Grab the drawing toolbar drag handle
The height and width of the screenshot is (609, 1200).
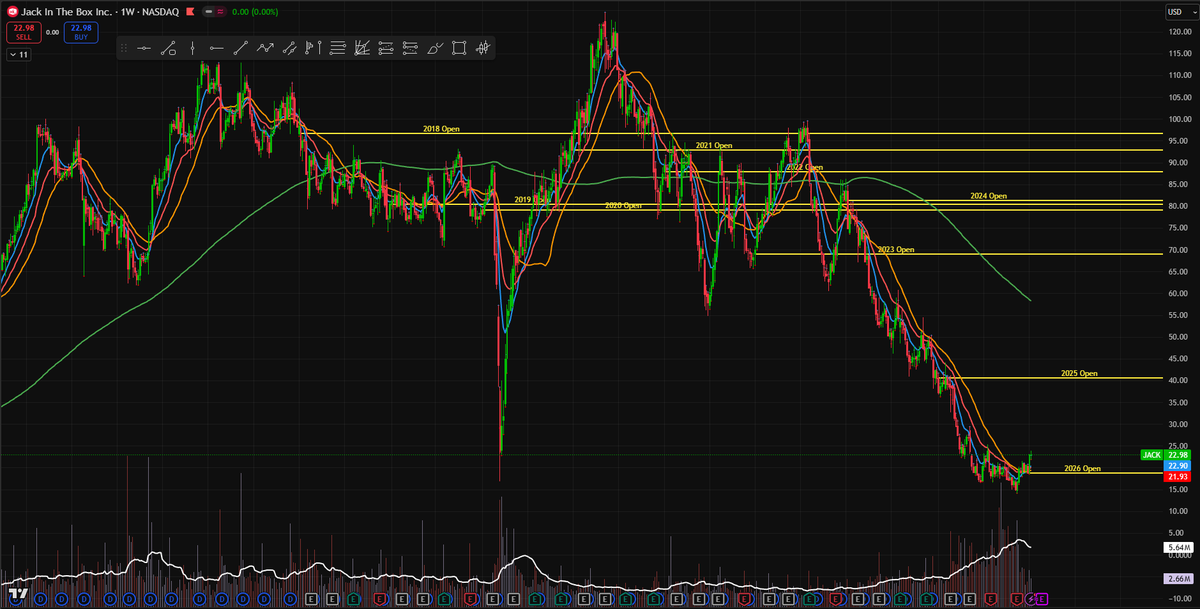point(124,48)
